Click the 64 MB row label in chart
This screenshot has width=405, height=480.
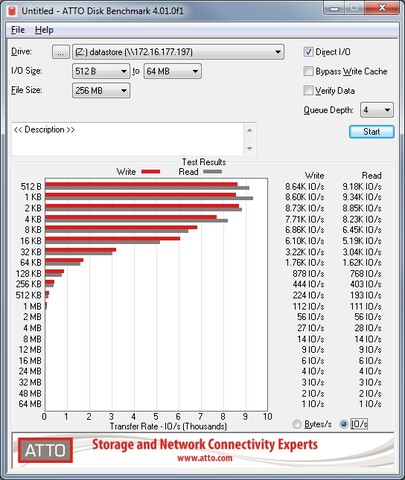point(30,404)
